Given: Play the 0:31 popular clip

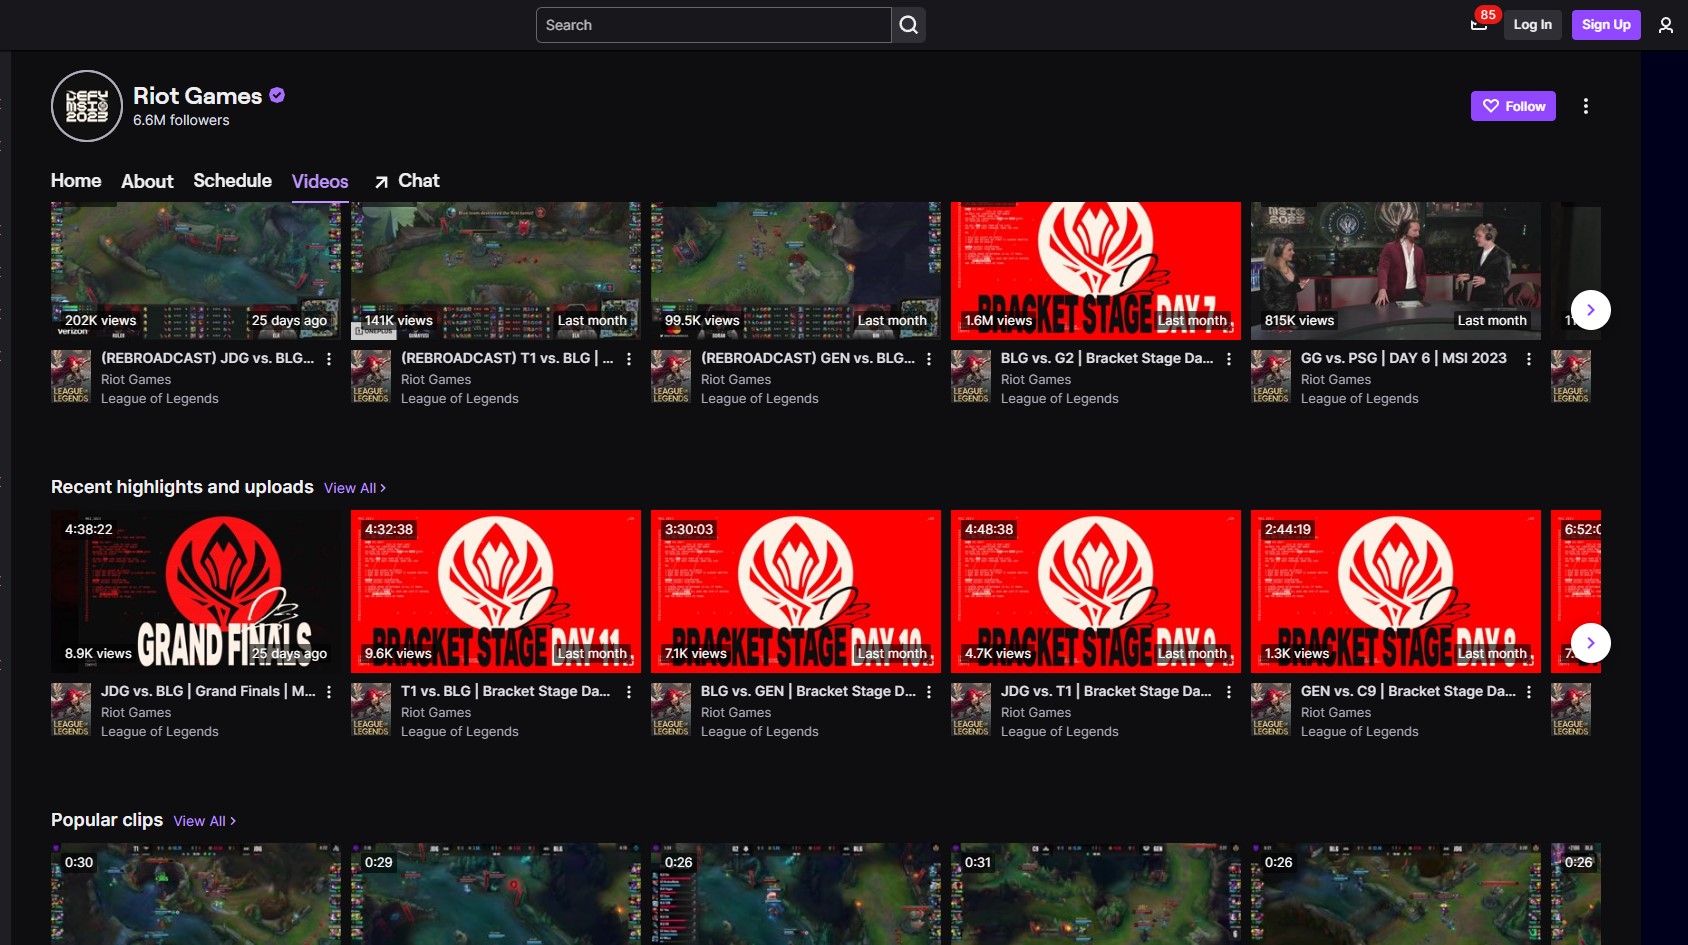Looking at the screenshot, I should [x=1096, y=894].
